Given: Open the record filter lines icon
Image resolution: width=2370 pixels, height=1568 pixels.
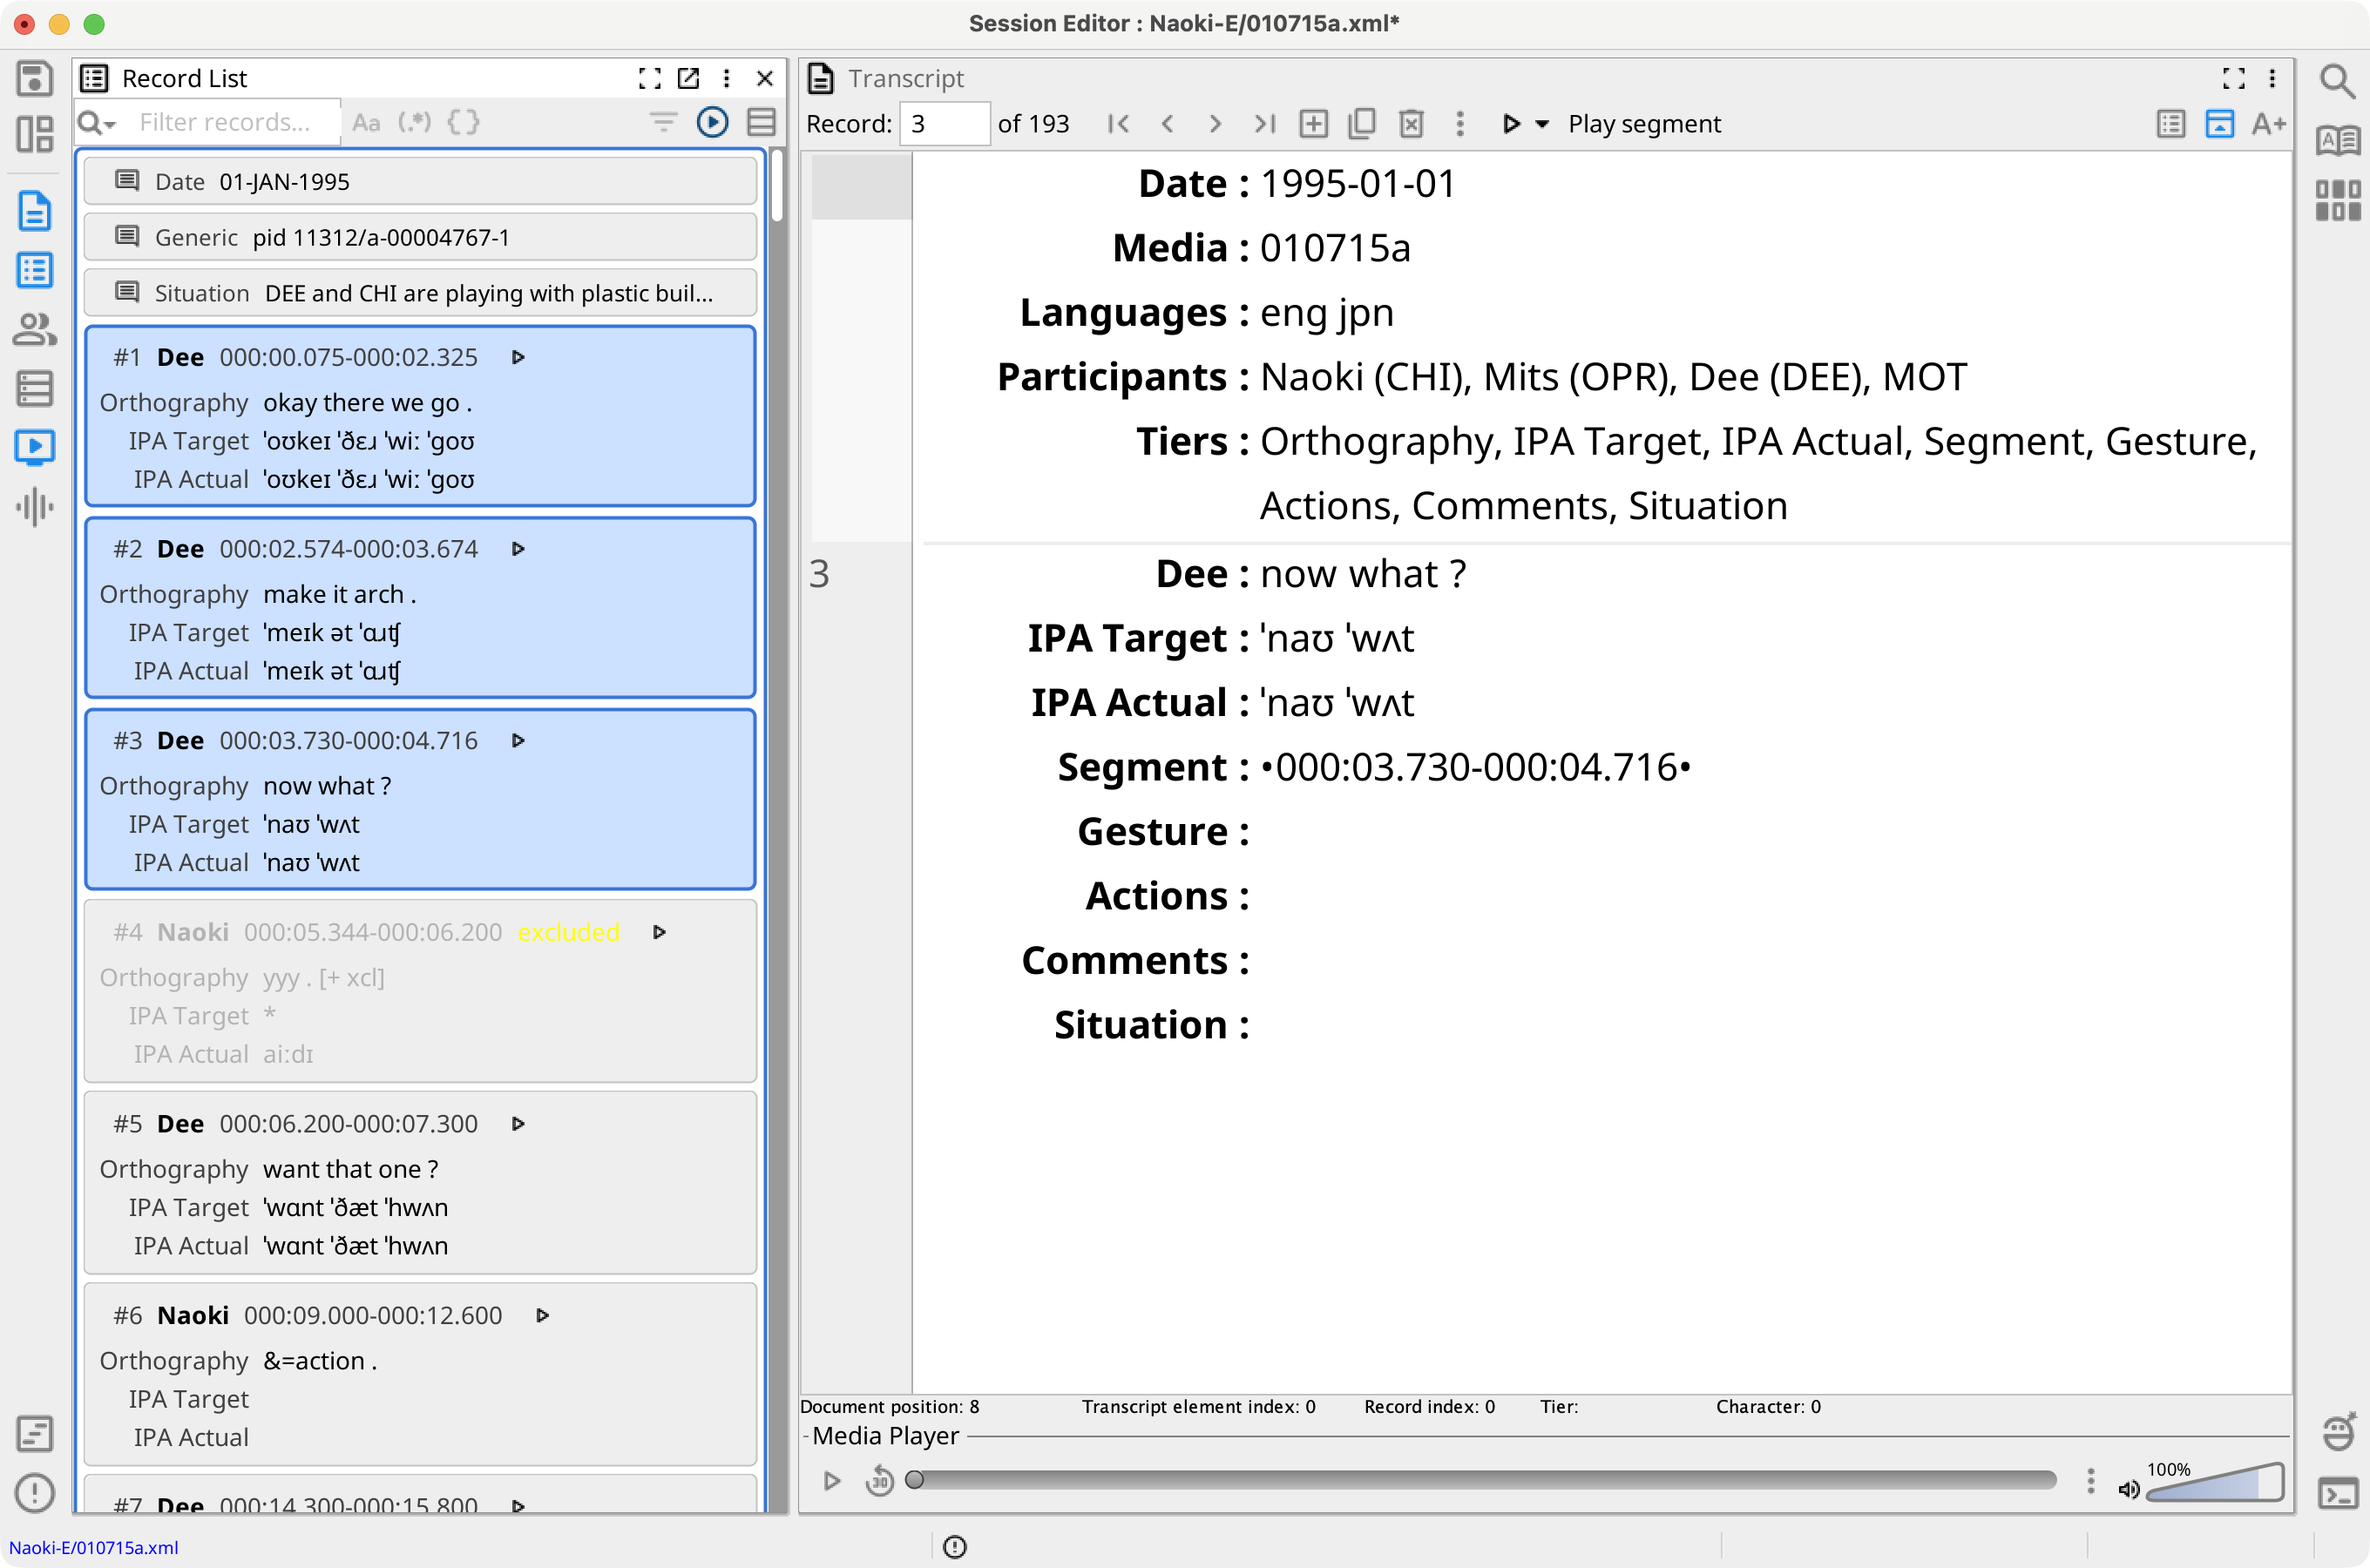Looking at the screenshot, I should click(663, 122).
